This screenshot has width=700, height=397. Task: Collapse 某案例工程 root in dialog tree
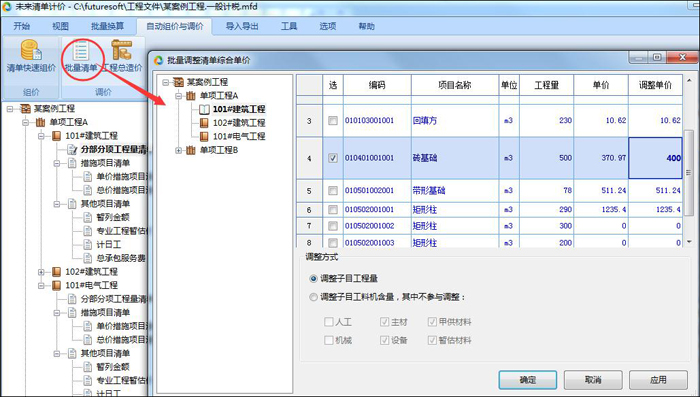166,82
